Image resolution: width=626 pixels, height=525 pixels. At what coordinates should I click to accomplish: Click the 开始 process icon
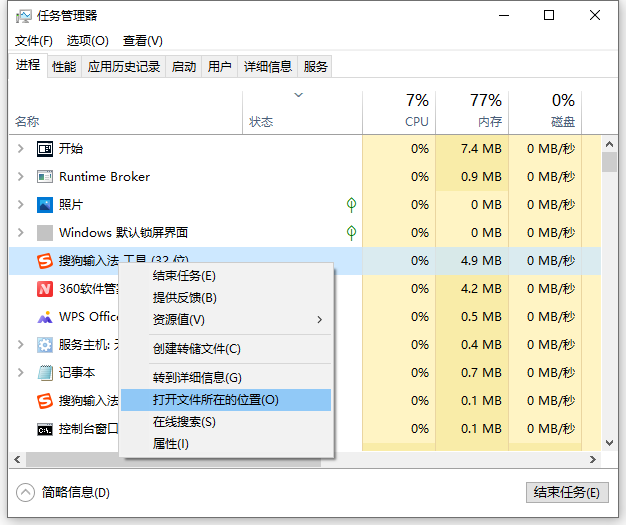44,149
